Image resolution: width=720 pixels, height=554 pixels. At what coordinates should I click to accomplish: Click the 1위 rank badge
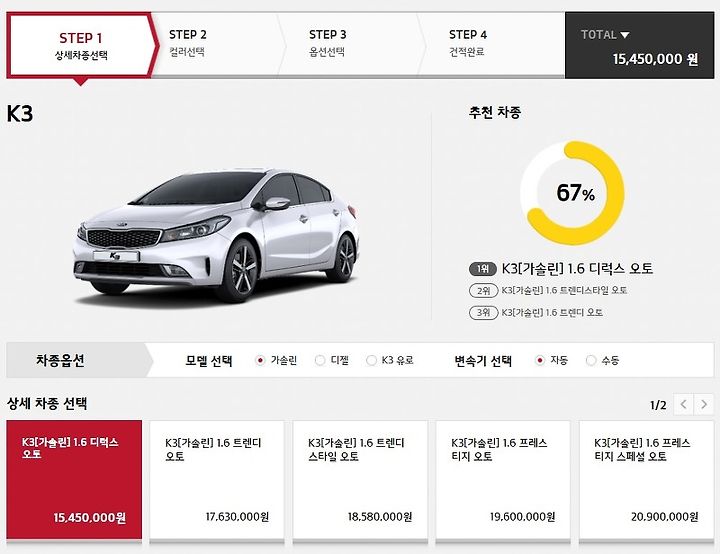click(x=483, y=269)
